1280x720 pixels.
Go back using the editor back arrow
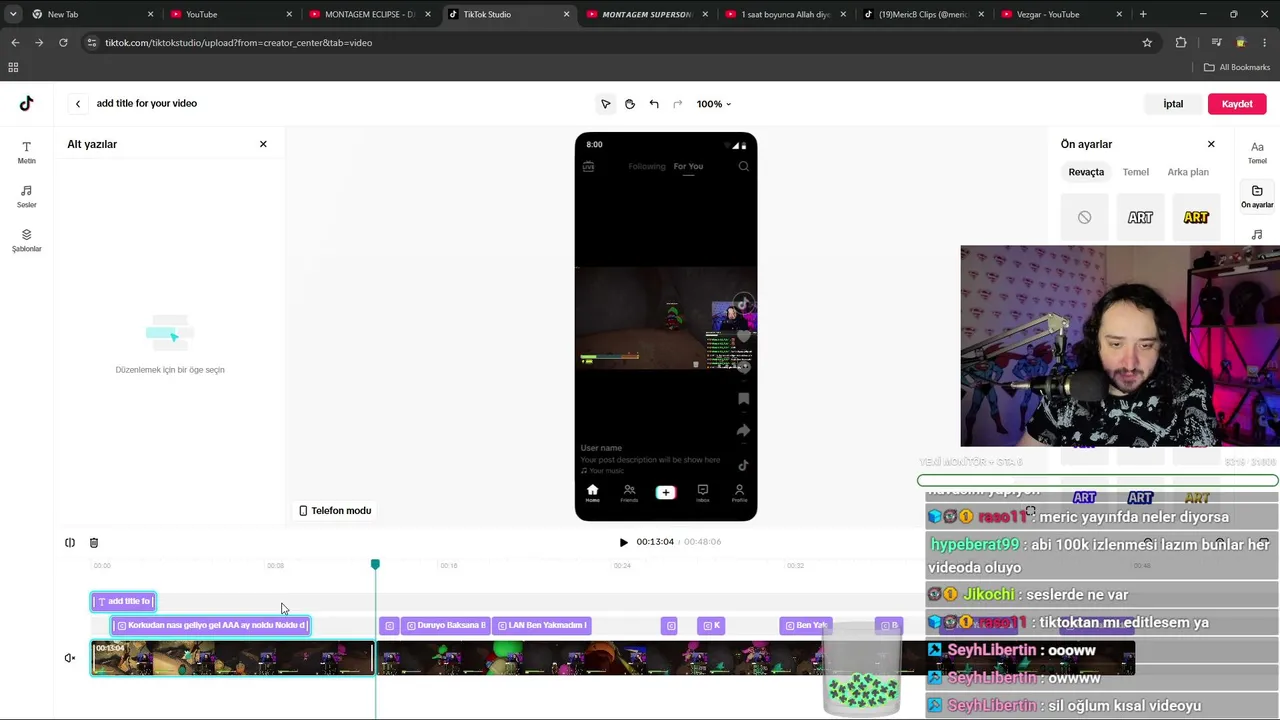pos(77,103)
